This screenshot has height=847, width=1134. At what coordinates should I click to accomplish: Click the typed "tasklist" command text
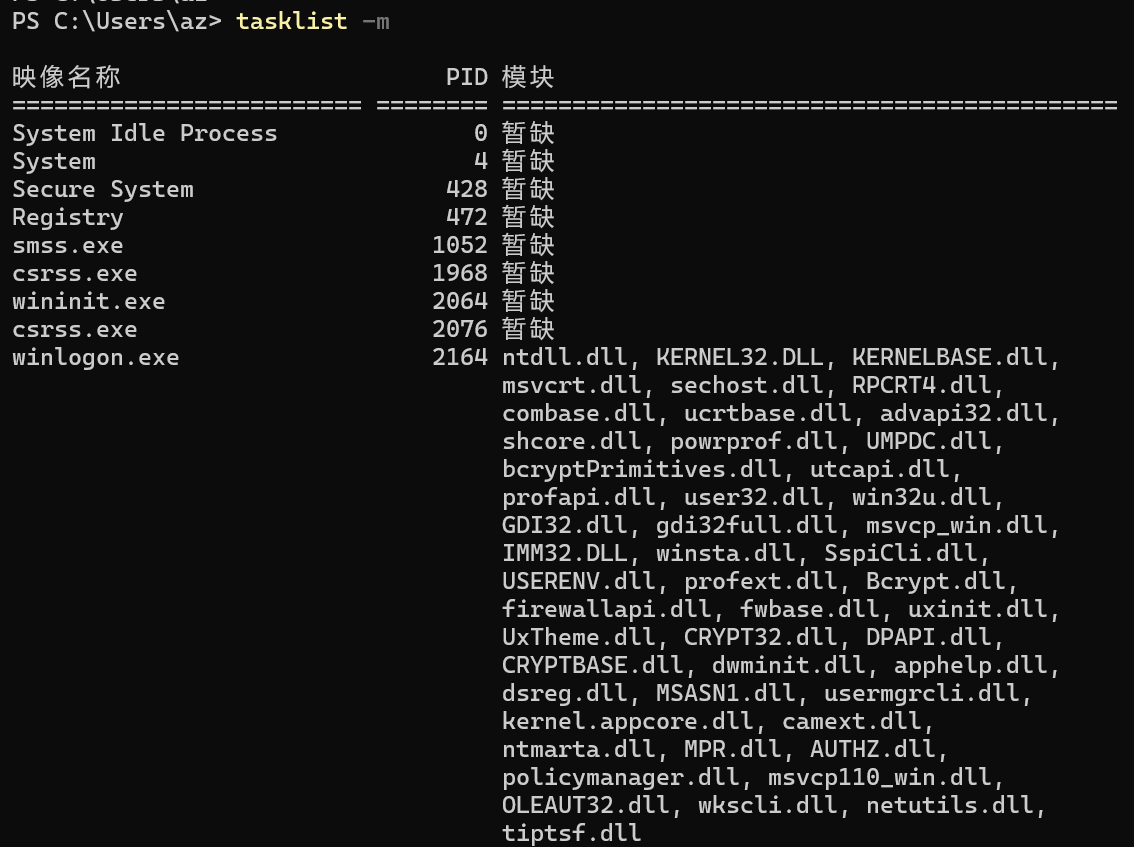click(x=291, y=21)
